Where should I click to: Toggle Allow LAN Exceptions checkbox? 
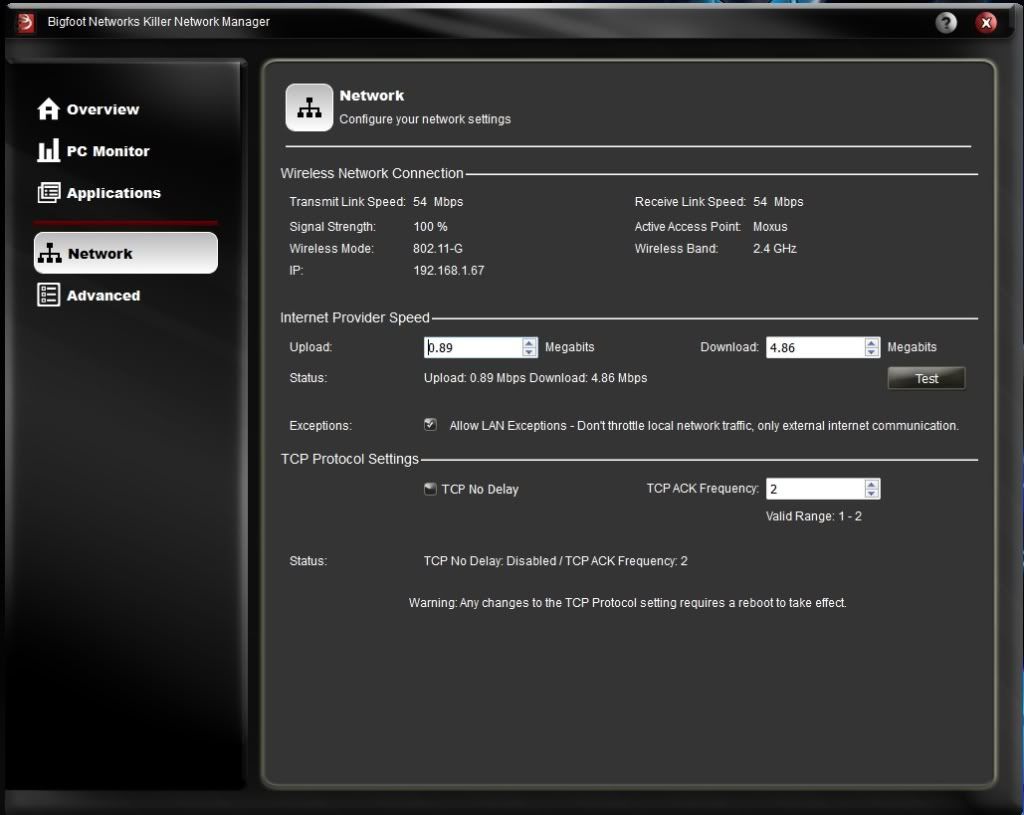430,424
